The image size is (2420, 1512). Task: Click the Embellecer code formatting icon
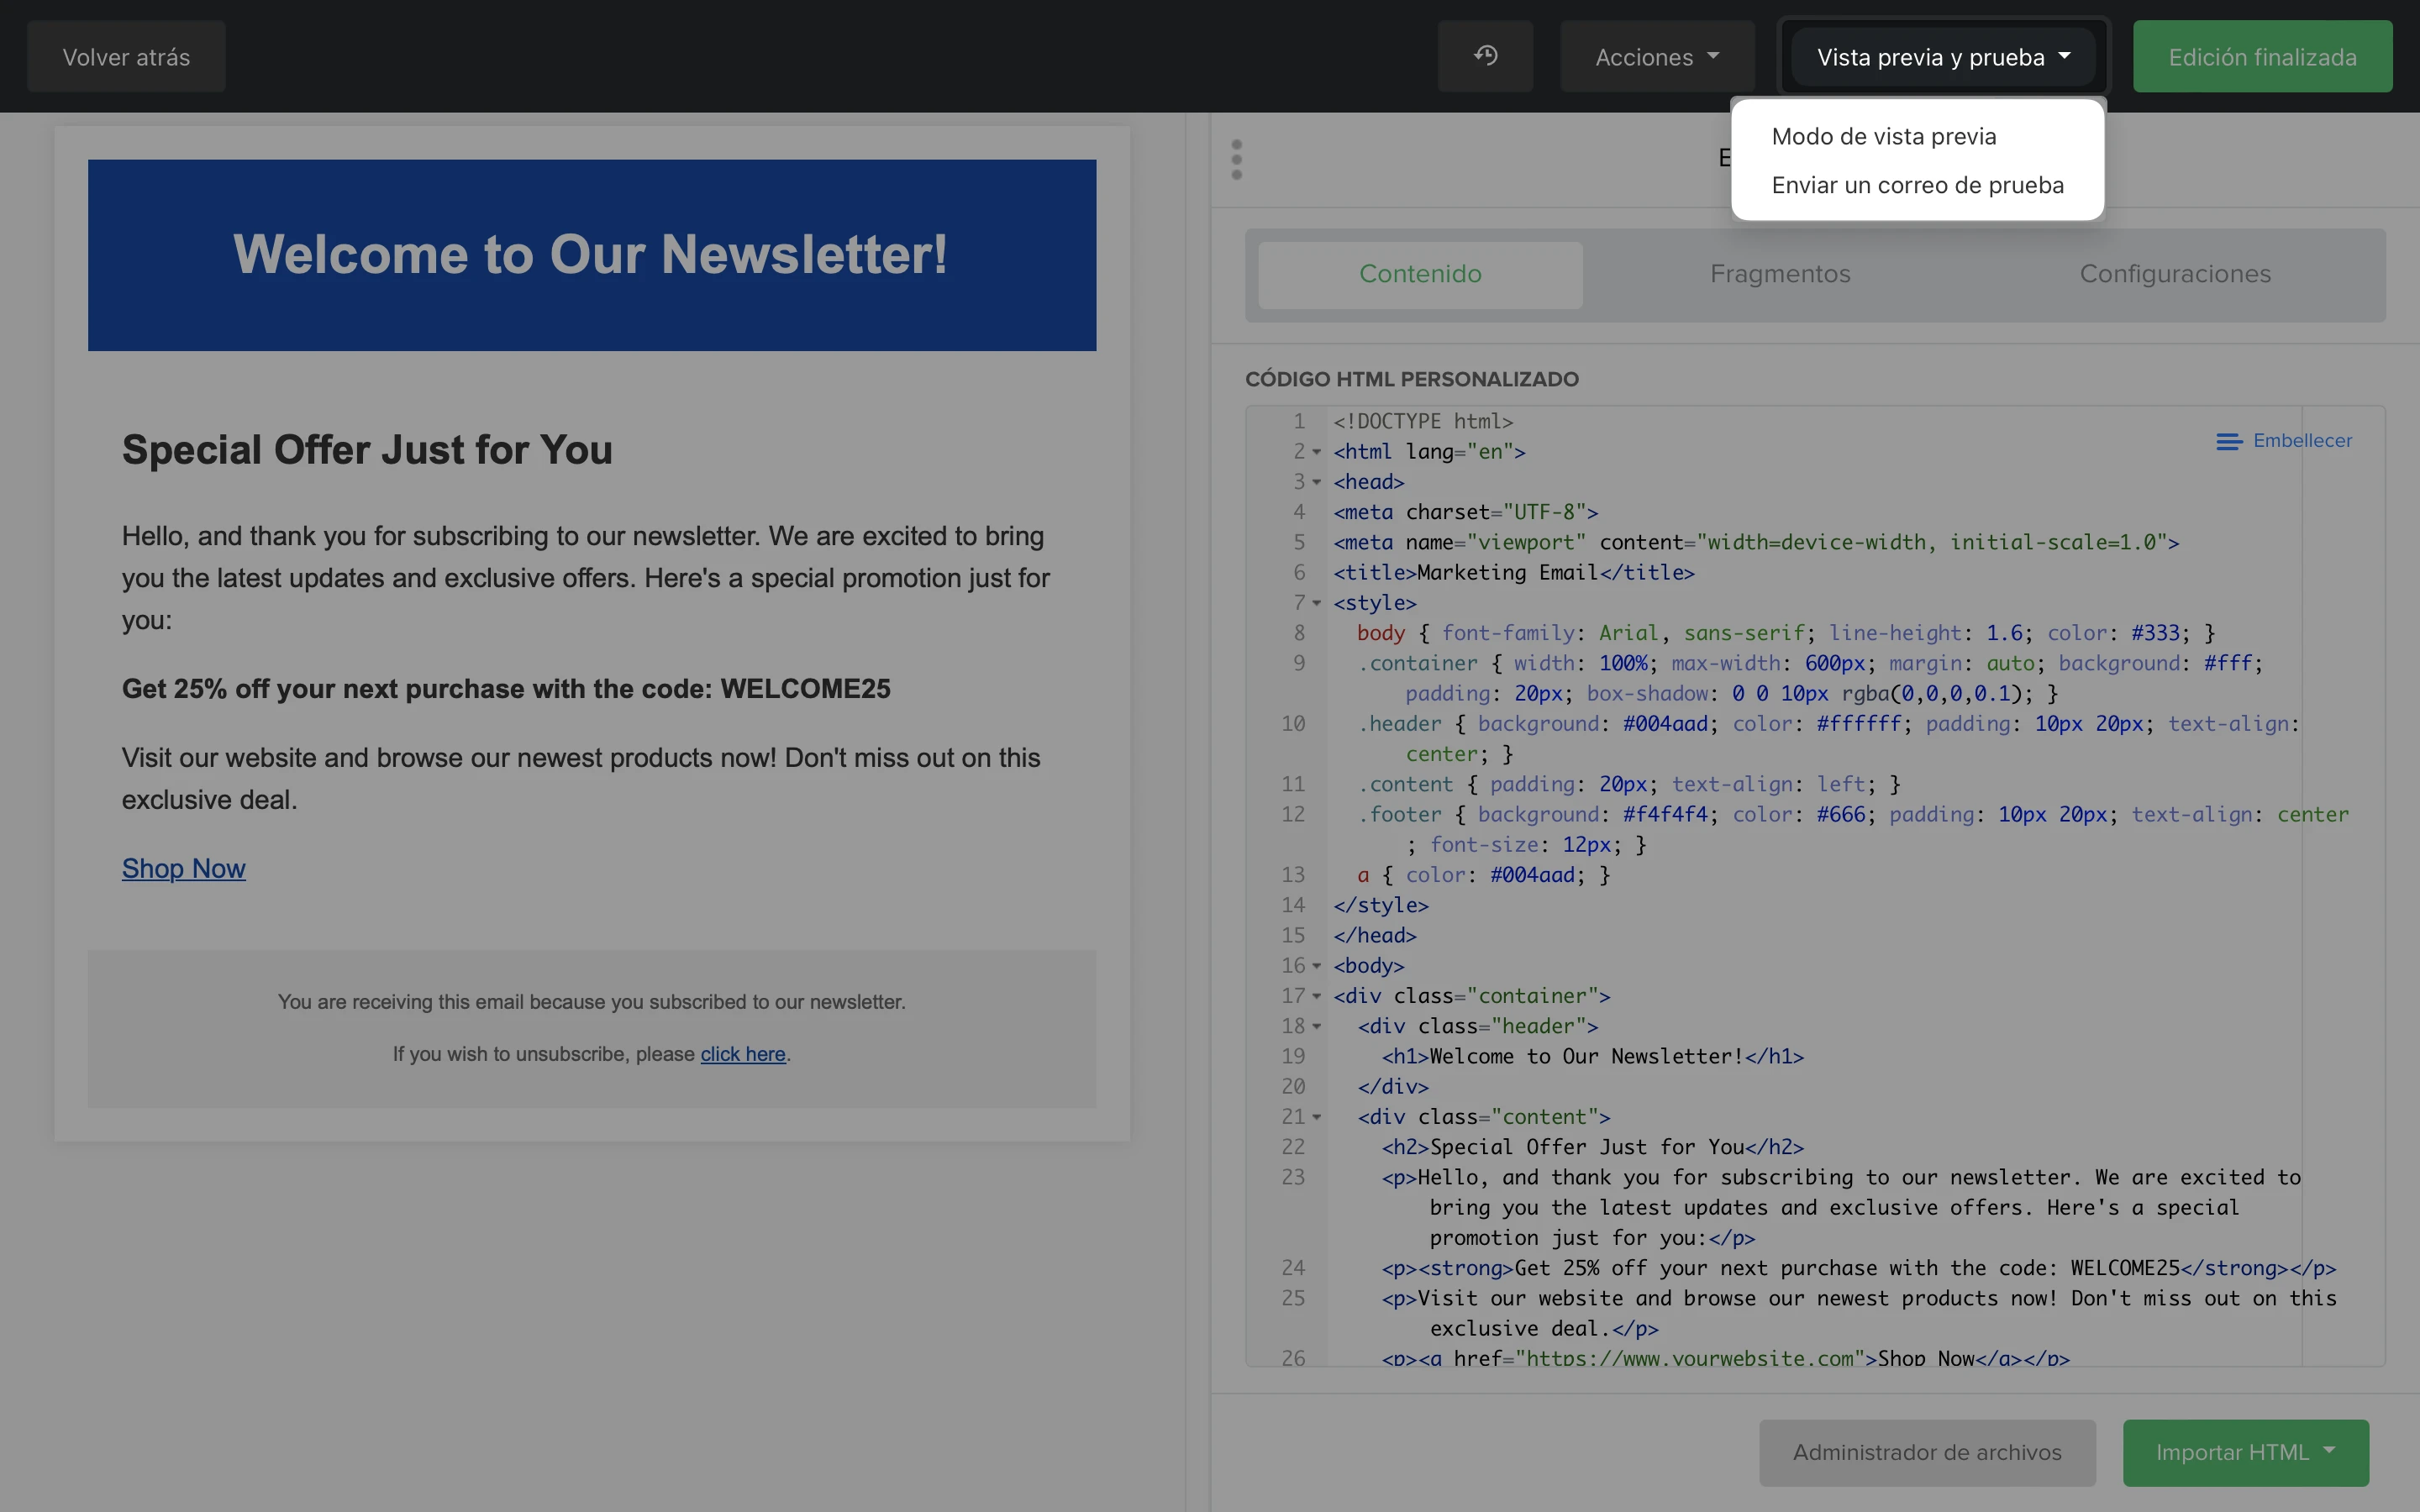click(x=2229, y=441)
